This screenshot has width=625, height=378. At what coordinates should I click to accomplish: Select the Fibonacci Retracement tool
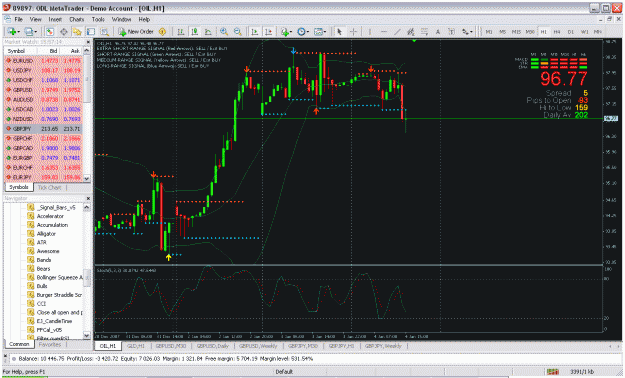click(424, 32)
